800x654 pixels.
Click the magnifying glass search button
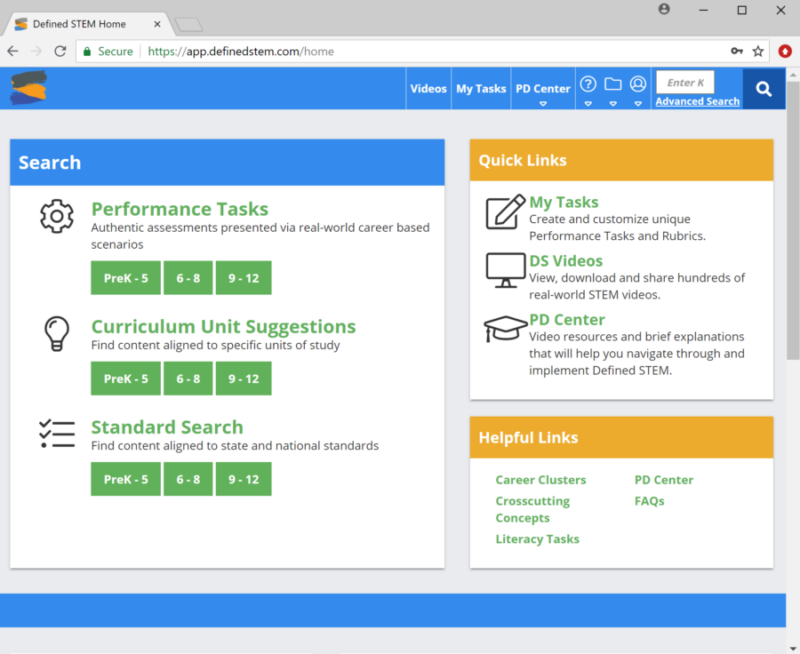[763, 88]
